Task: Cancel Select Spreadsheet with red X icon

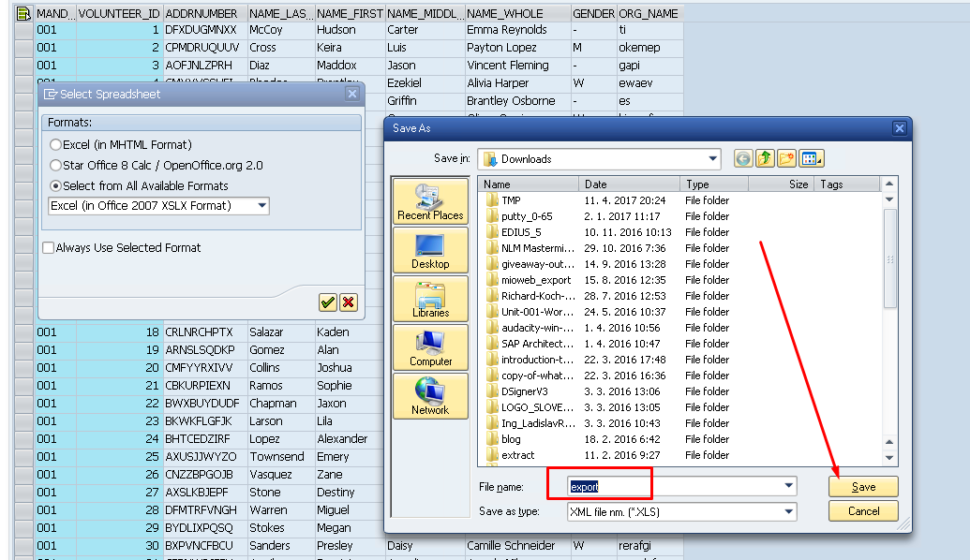Action: pyautogui.click(x=348, y=302)
